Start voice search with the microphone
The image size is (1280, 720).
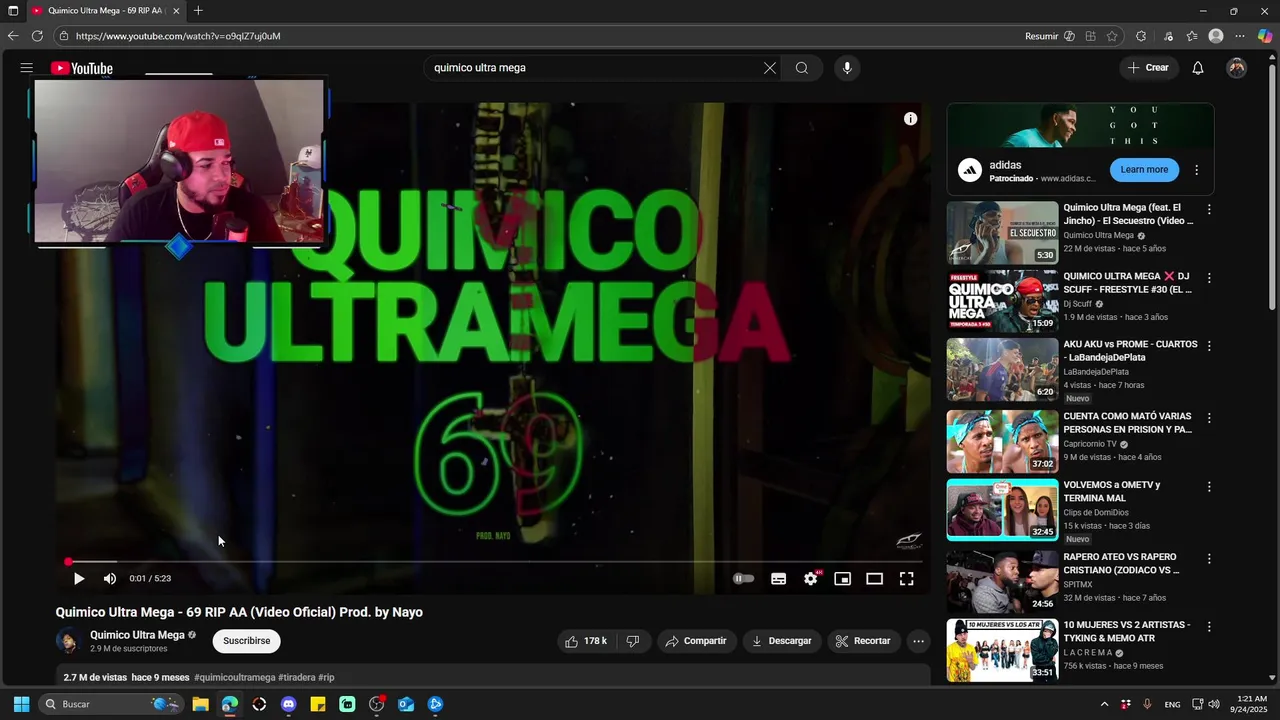pyautogui.click(x=847, y=68)
